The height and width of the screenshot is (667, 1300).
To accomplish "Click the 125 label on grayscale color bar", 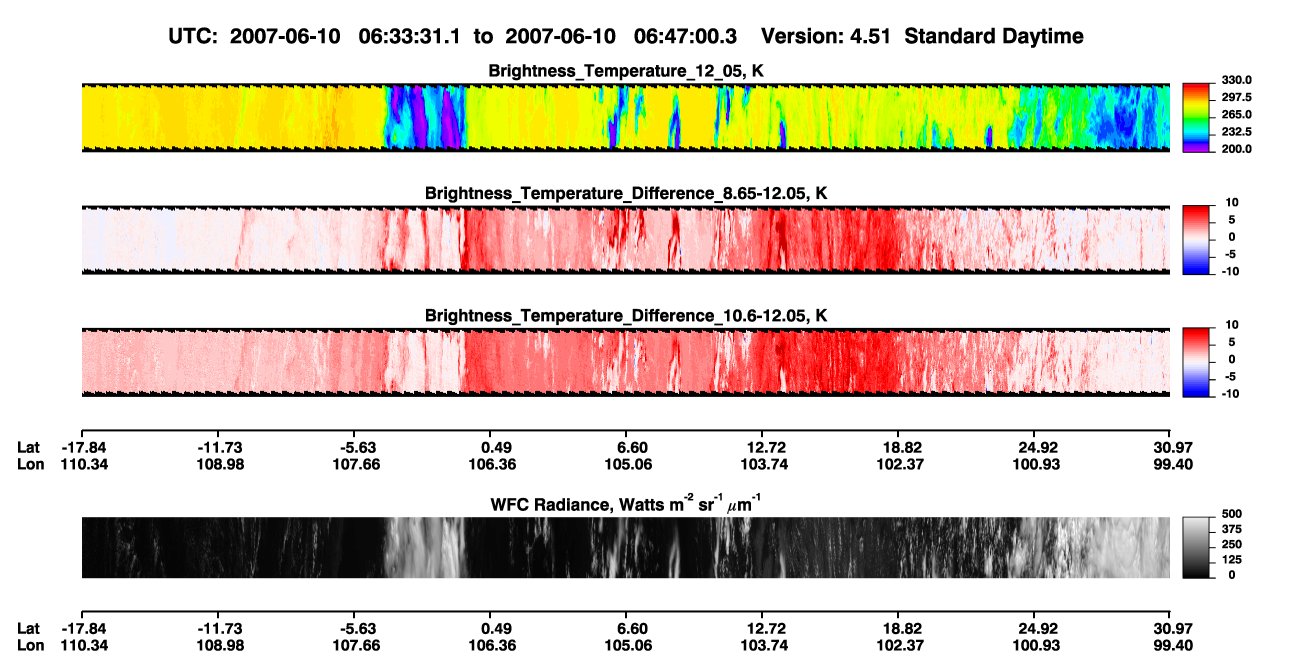I will tap(1233, 560).
